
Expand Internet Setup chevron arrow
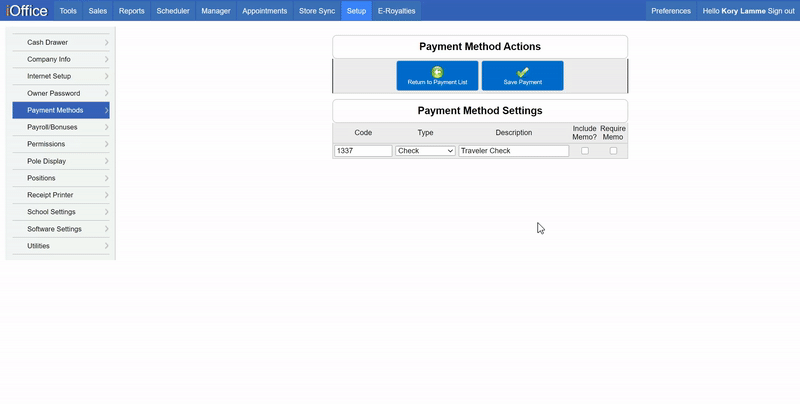click(107, 76)
